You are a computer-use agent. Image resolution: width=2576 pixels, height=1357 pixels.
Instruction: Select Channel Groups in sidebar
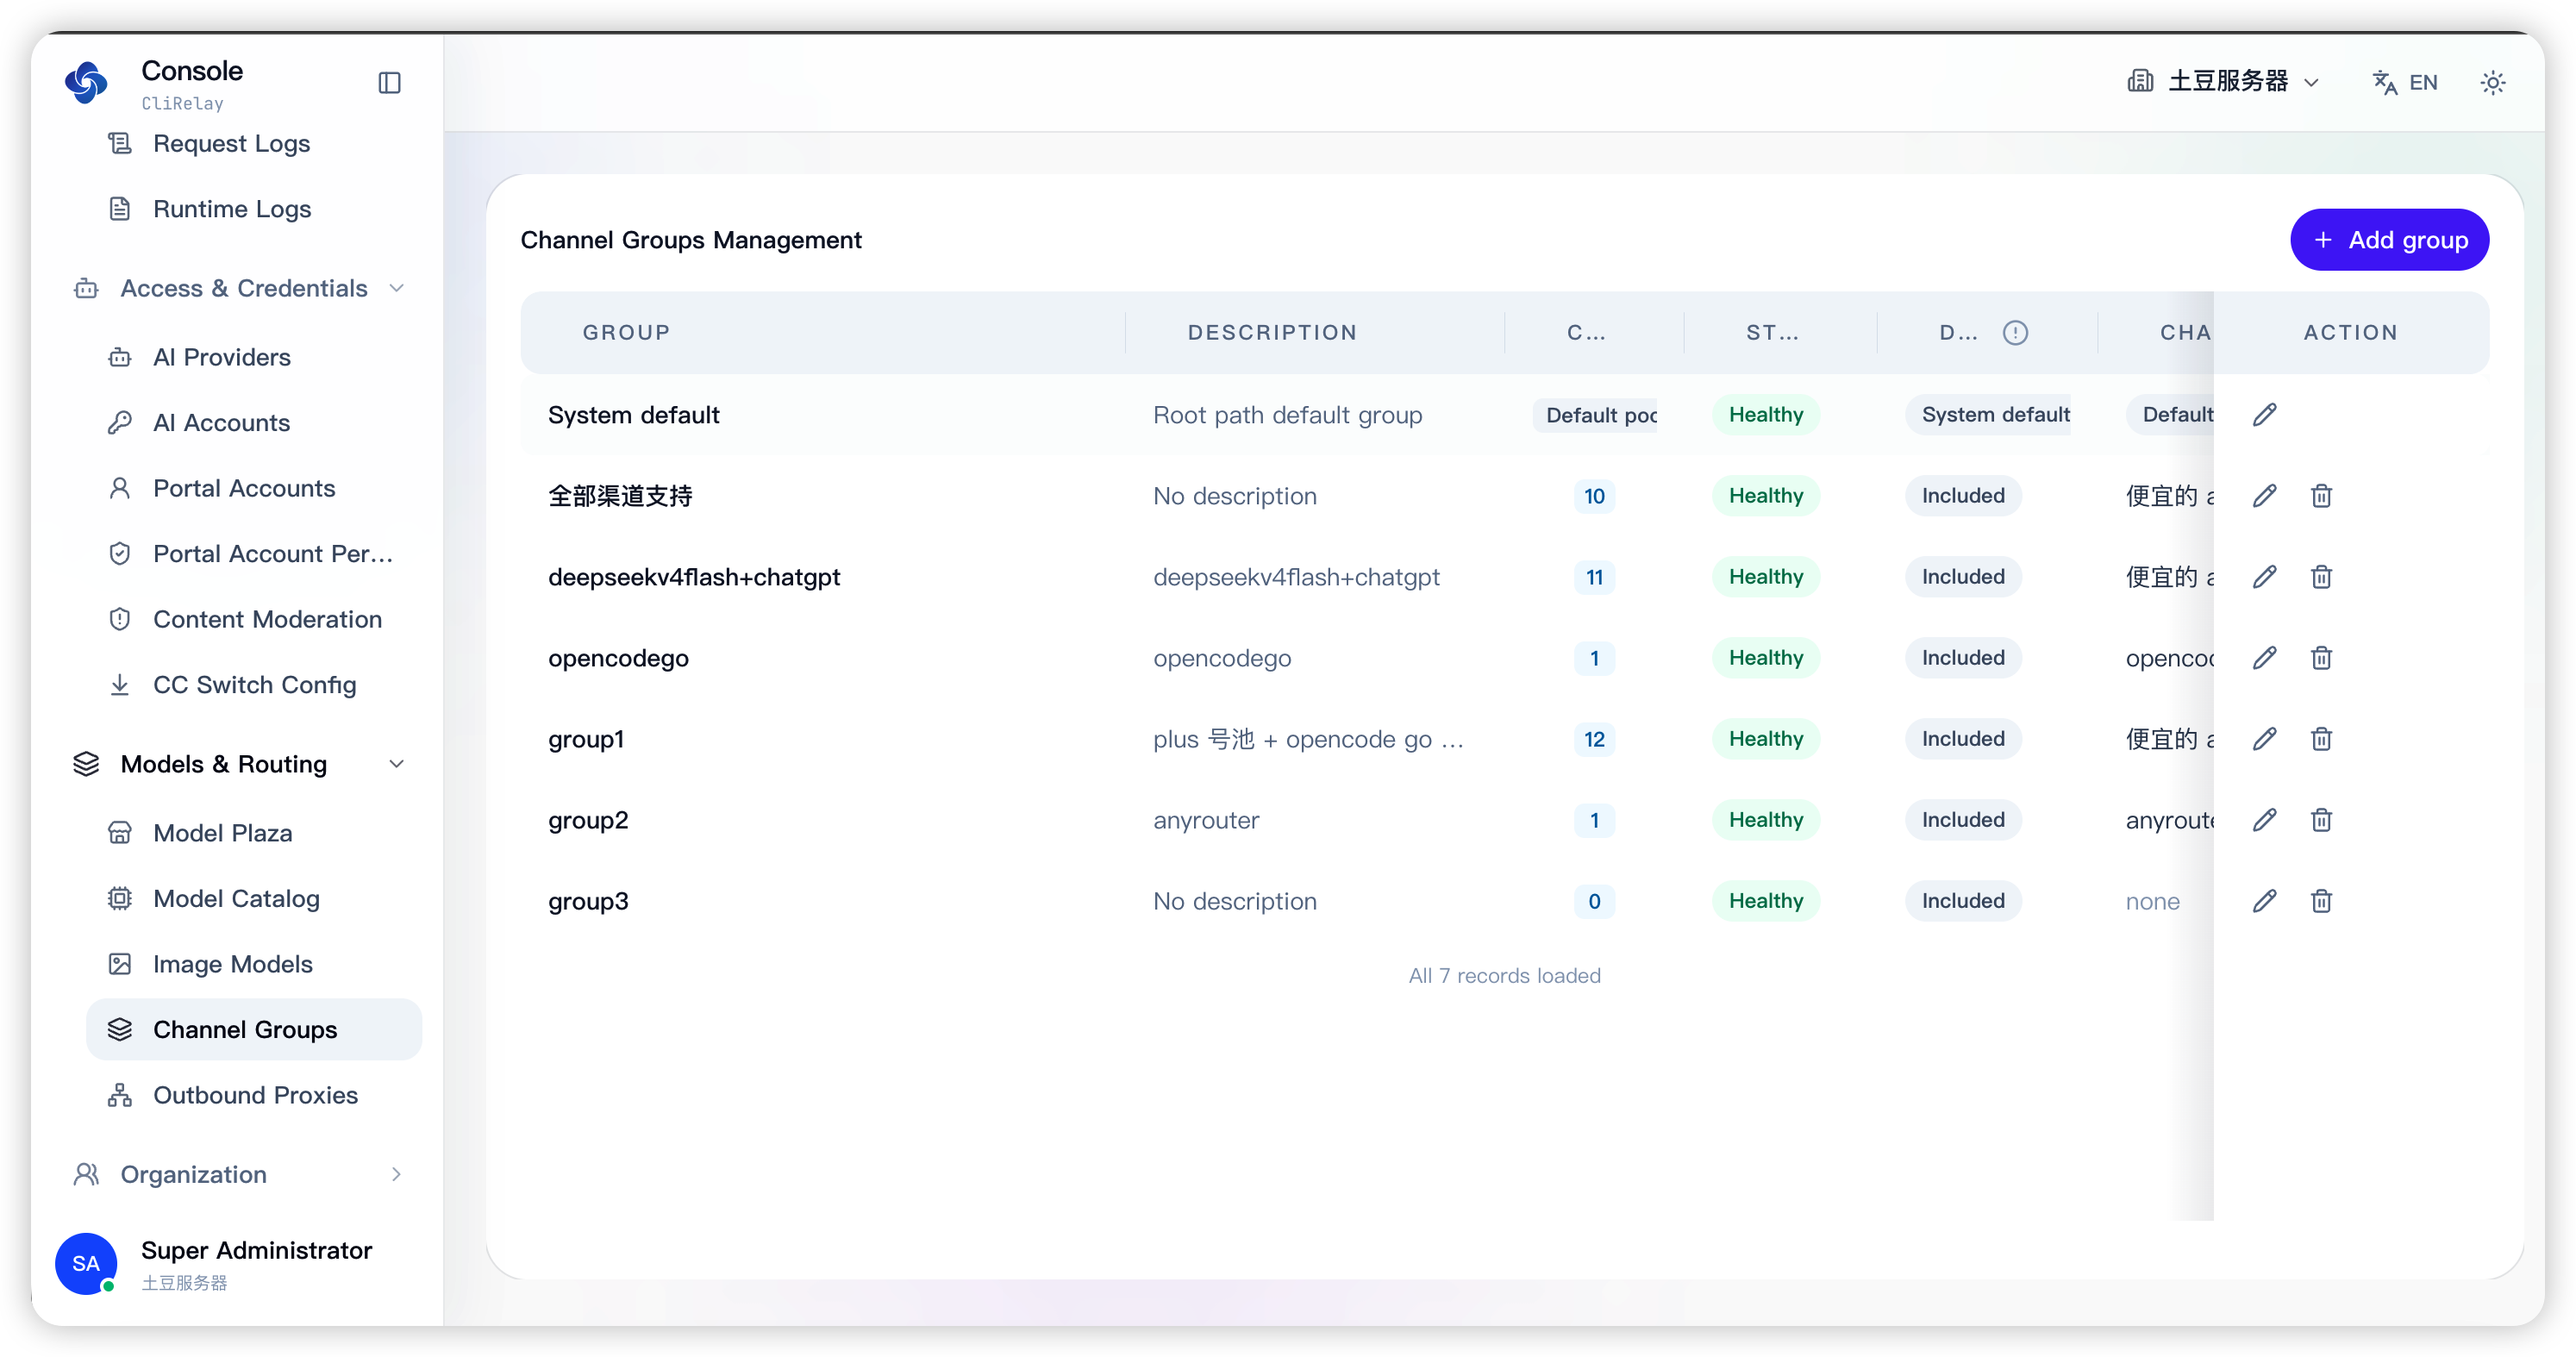pos(254,1030)
